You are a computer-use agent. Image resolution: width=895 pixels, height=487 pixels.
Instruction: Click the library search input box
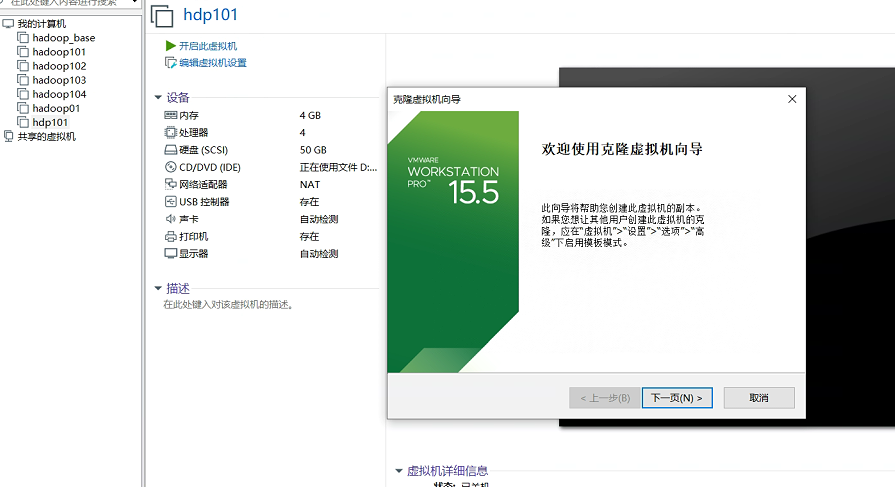click(x=66, y=3)
